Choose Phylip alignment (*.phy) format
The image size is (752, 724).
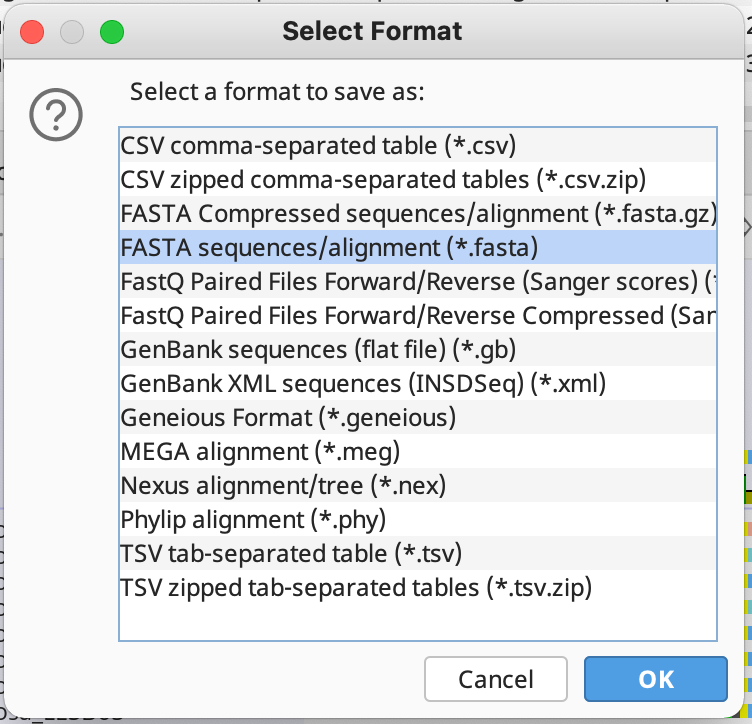tap(418, 520)
